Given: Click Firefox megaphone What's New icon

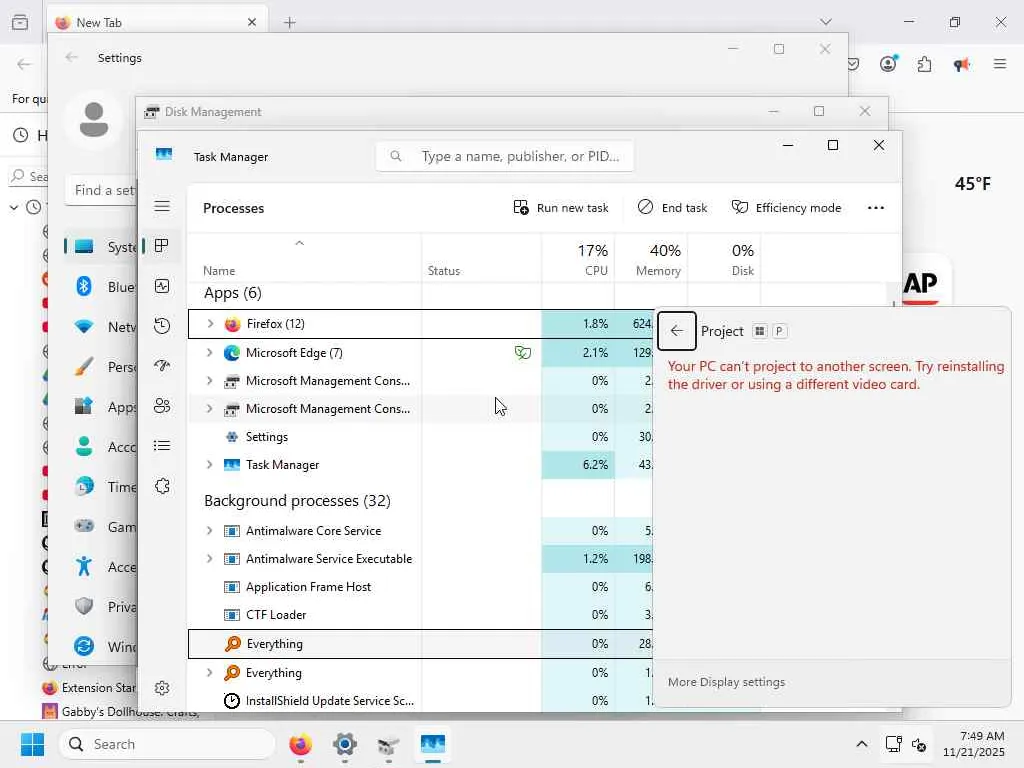Looking at the screenshot, I should [961, 64].
